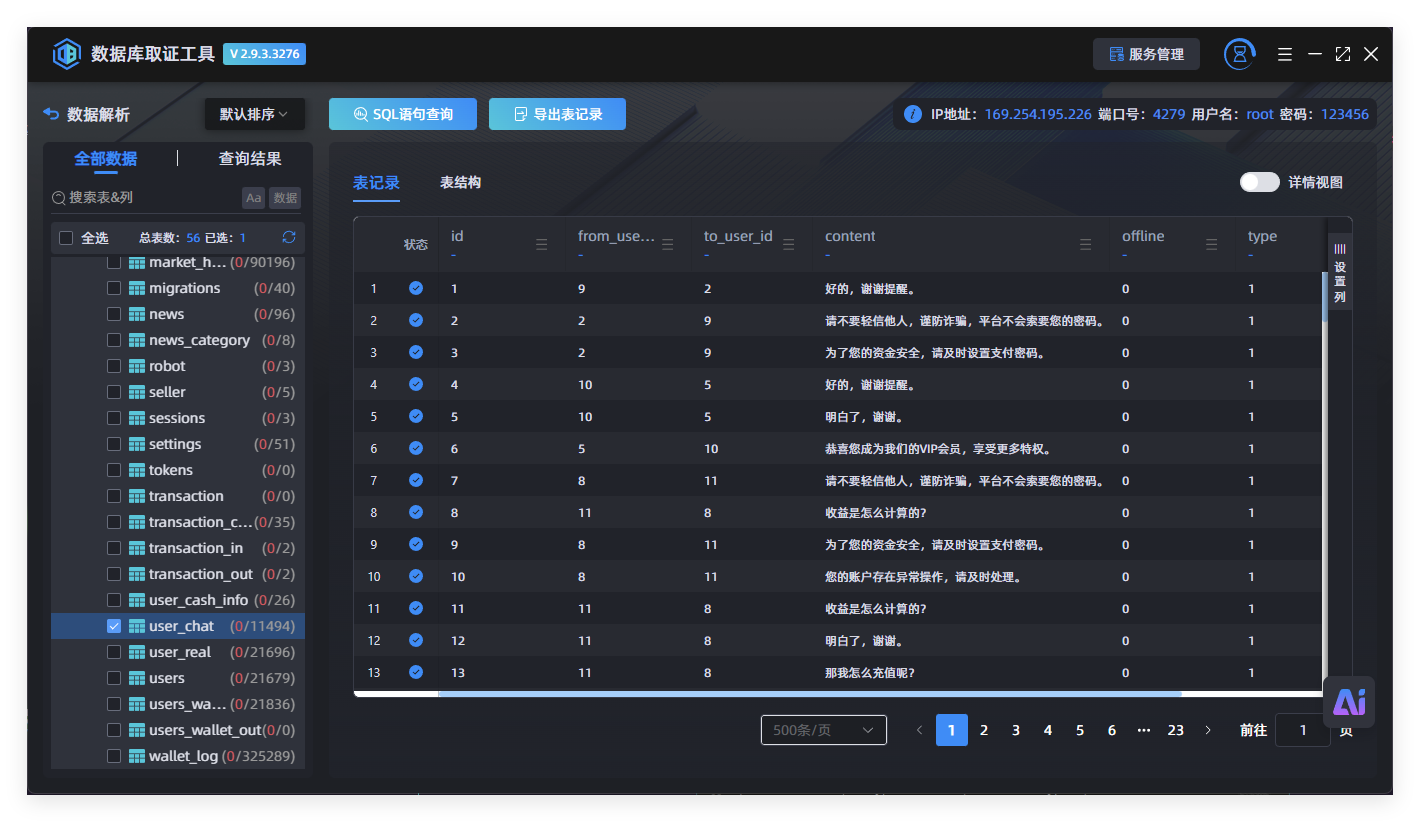Click the cell 那我怎么充值呢?

[x=870, y=672]
